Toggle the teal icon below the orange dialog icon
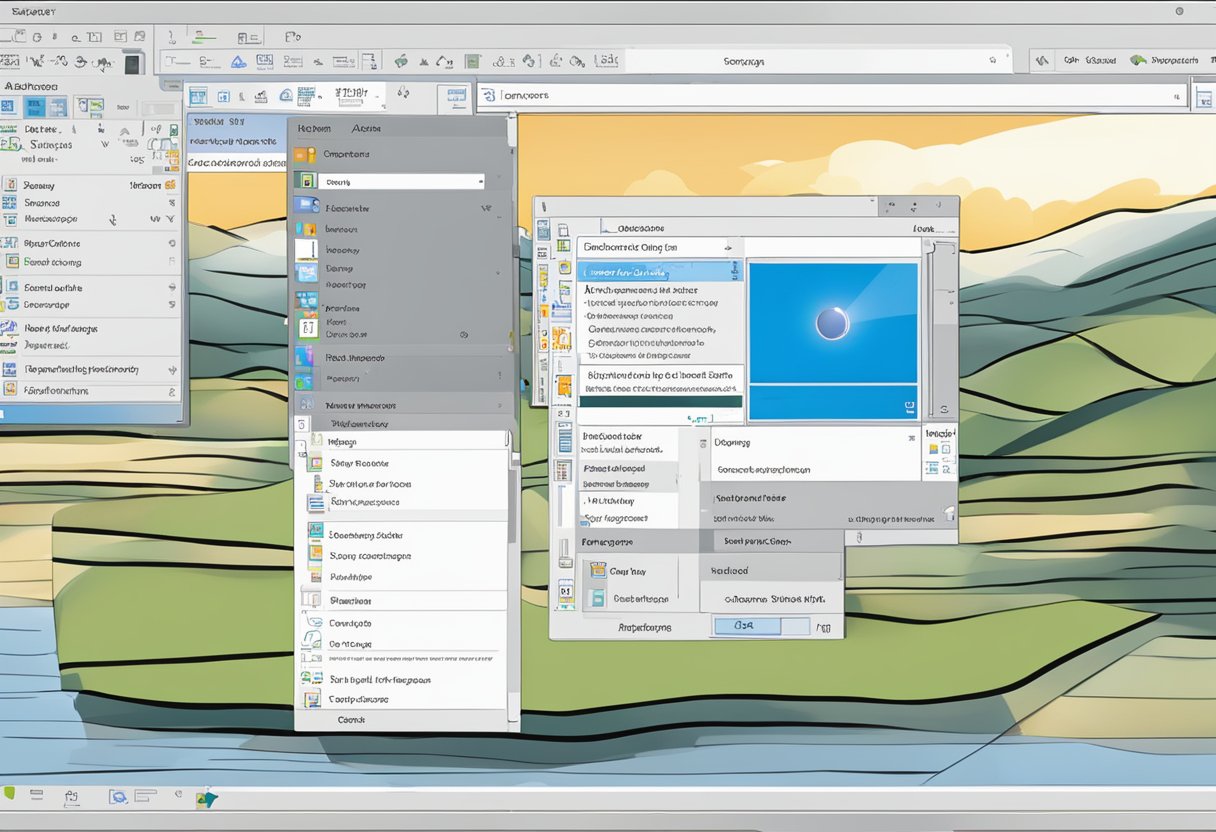Image resolution: width=1216 pixels, height=832 pixels. [597, 598]
